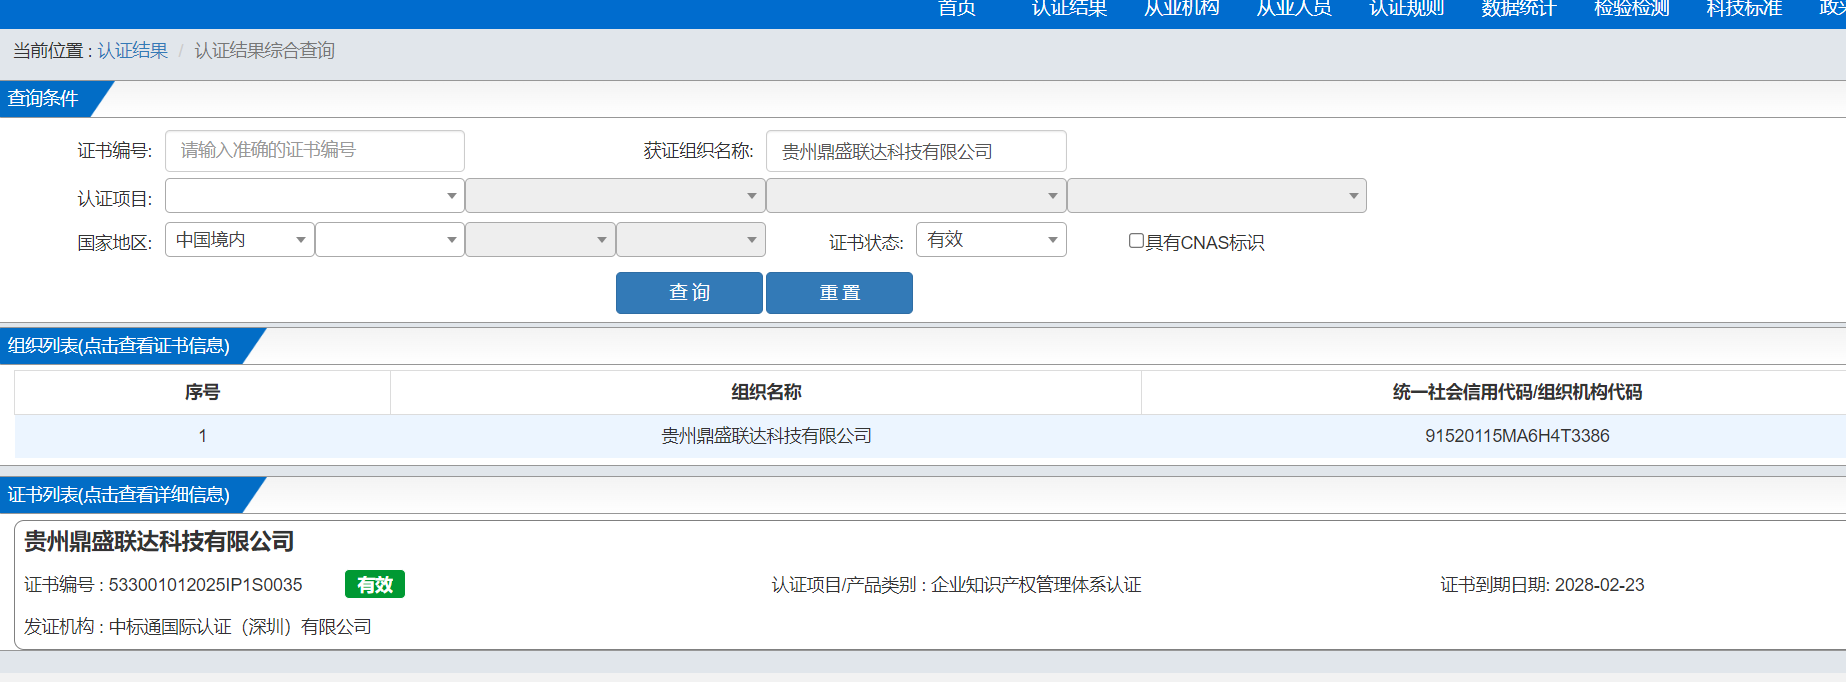Open the 中国境内 country dropdown
The image size is (1846, 682).
(x=240, y=240)
